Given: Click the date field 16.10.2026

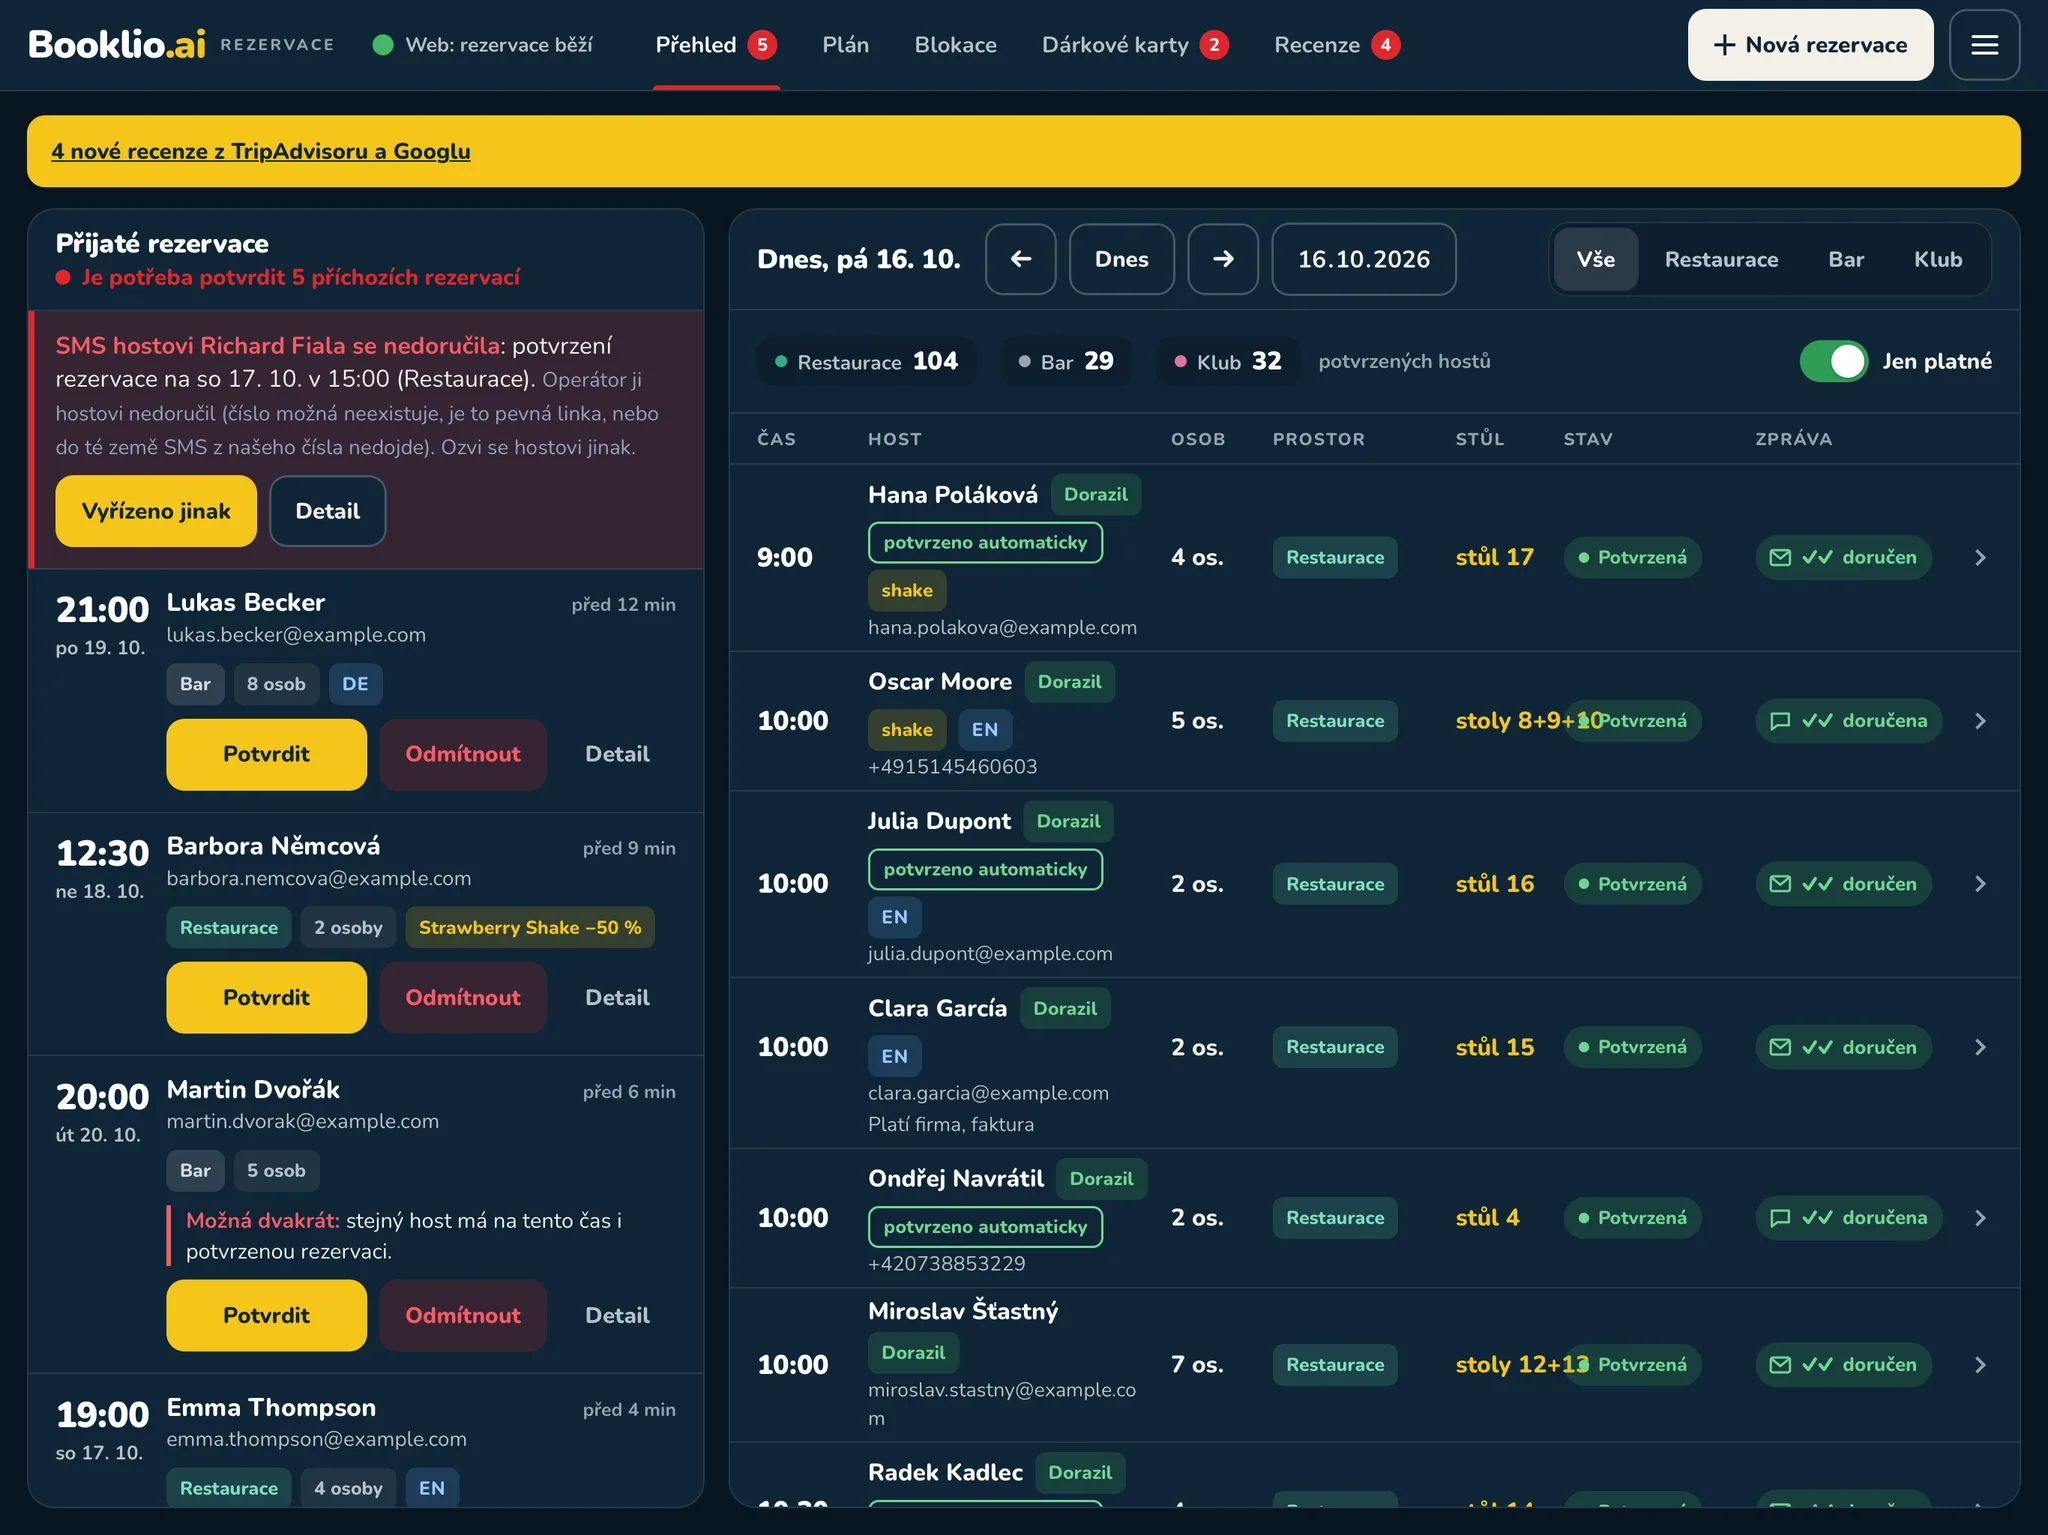Looking at the screenshot, I should 1363,259.
